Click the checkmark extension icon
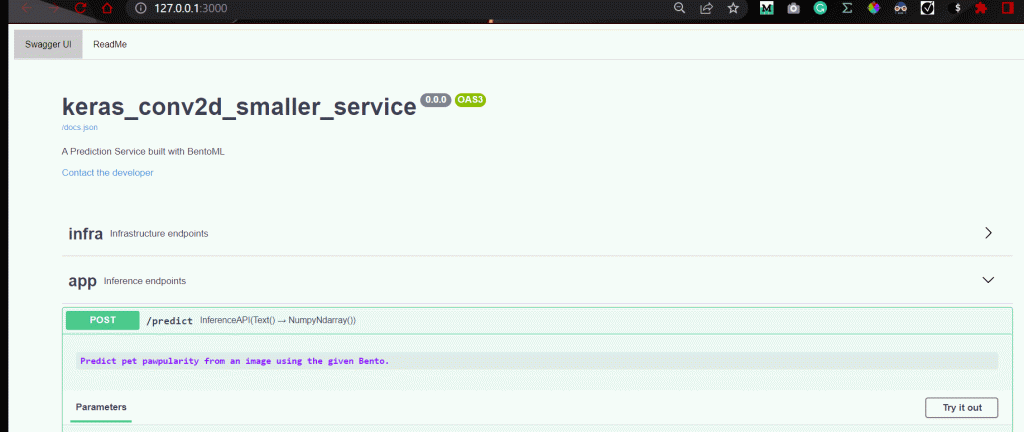 (927, 8)
